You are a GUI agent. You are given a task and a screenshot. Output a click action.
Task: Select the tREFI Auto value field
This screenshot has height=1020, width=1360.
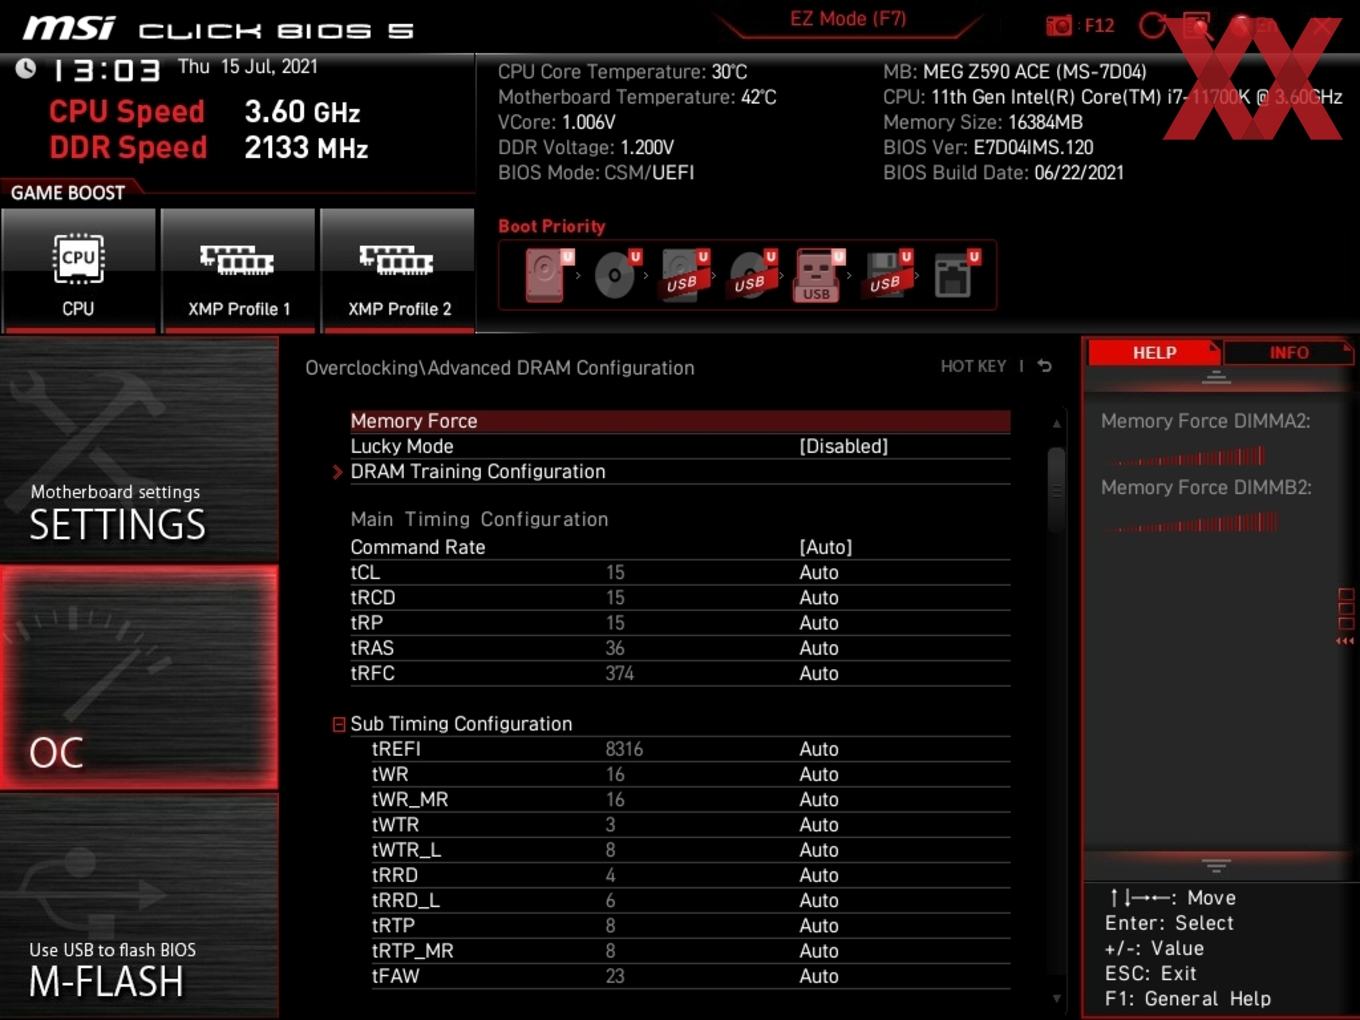point(818,749)
